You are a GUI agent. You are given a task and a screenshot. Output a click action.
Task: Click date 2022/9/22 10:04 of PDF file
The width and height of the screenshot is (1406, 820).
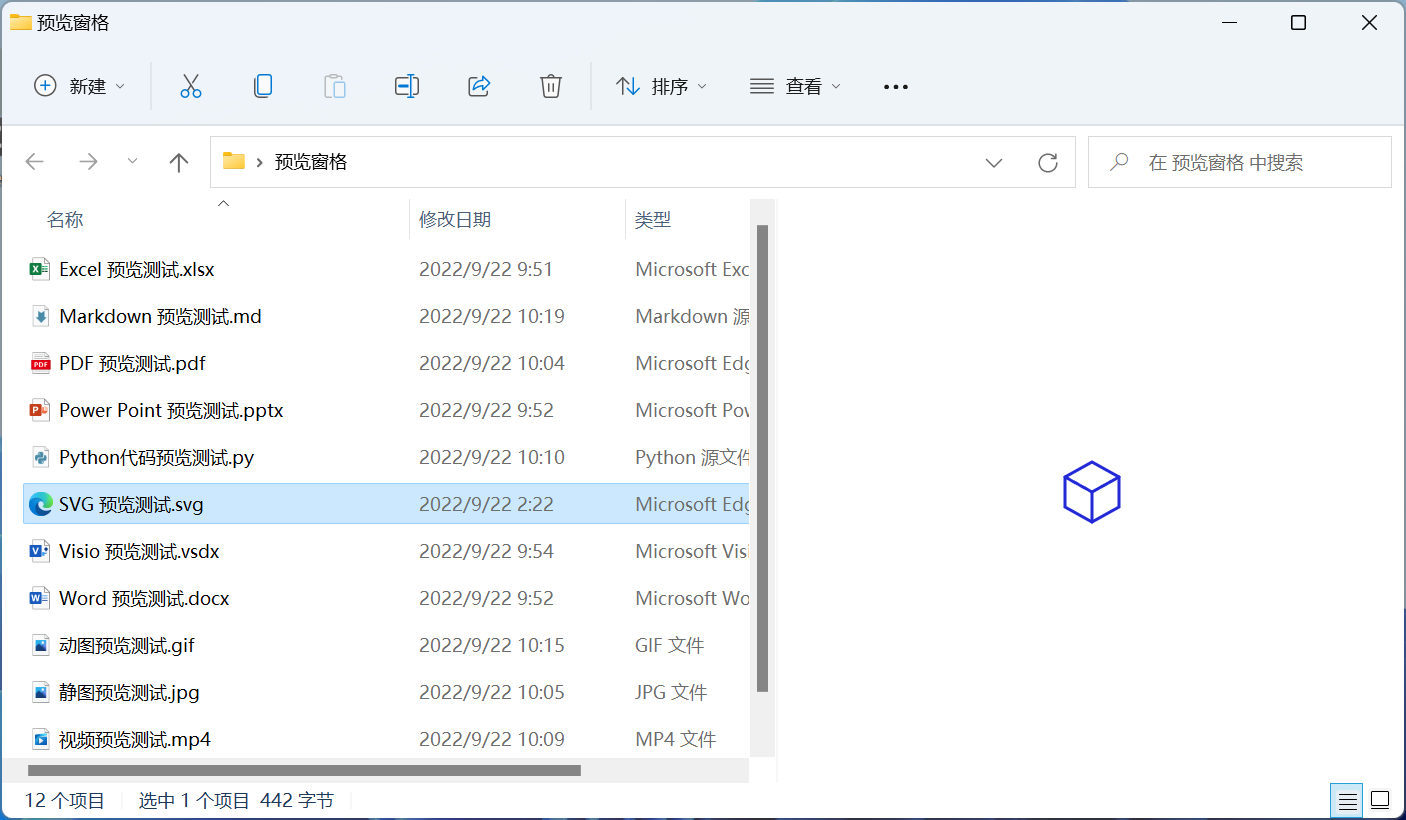[x=492, y=363]
